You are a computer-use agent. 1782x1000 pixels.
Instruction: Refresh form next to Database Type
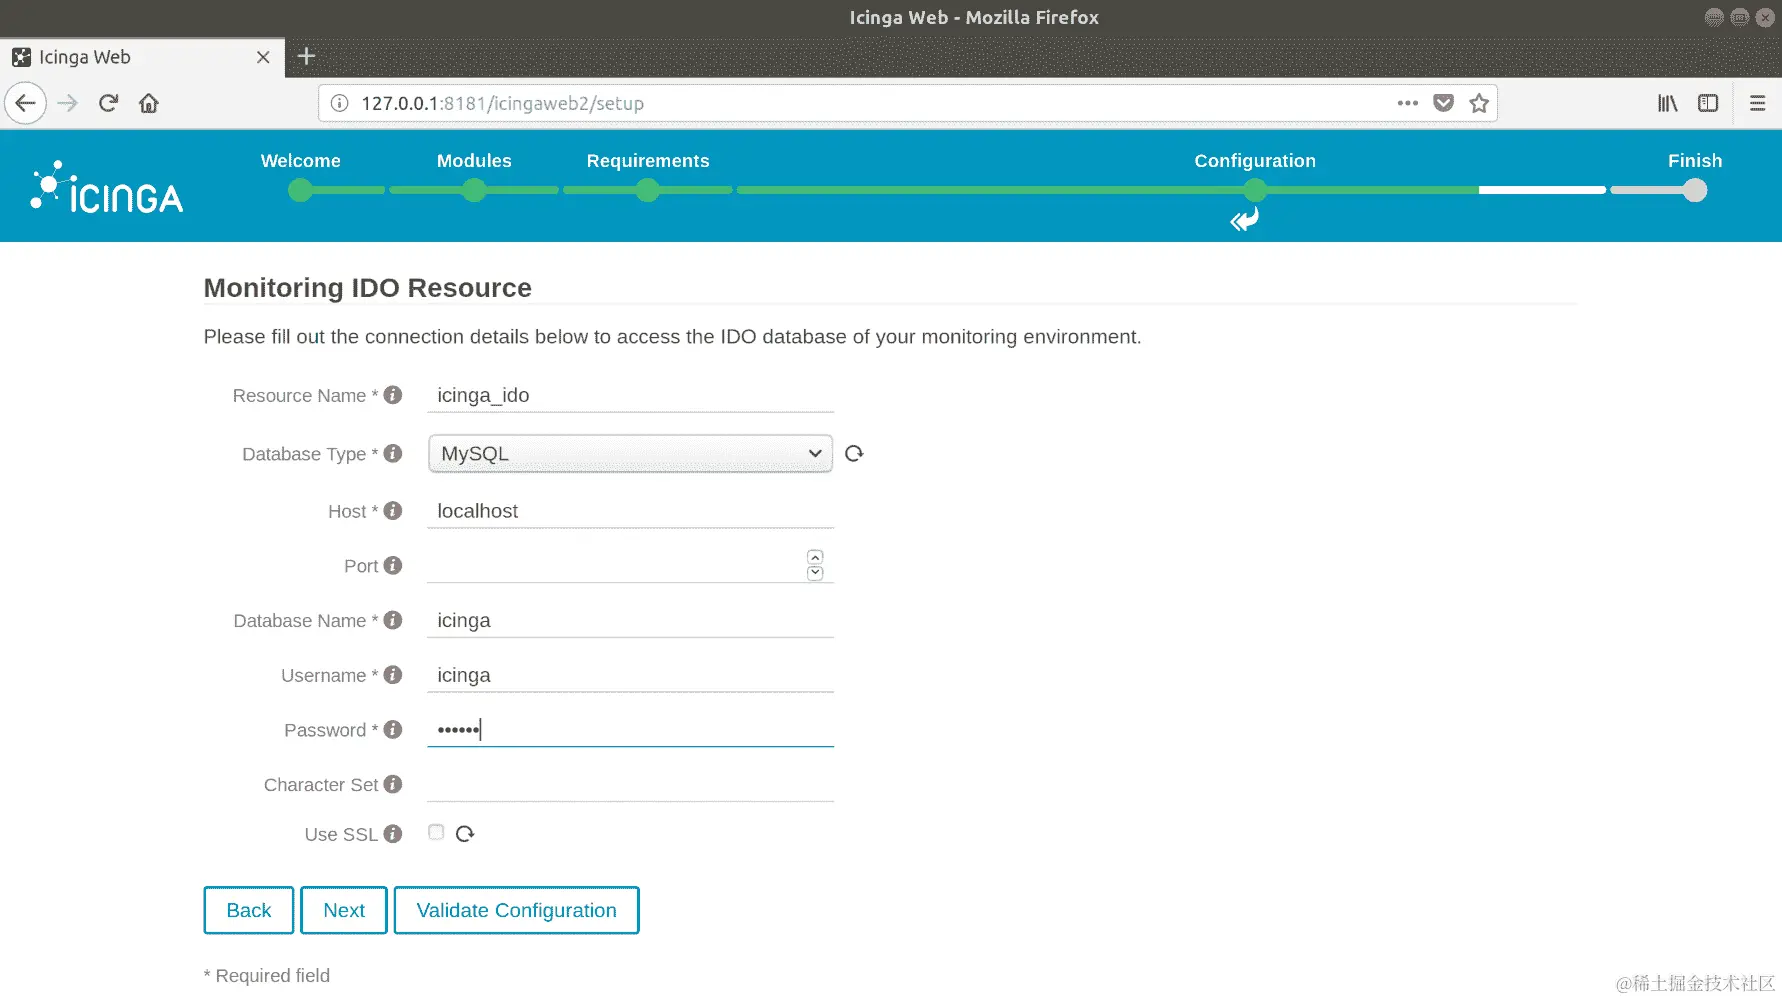click(x=854, y=453)
